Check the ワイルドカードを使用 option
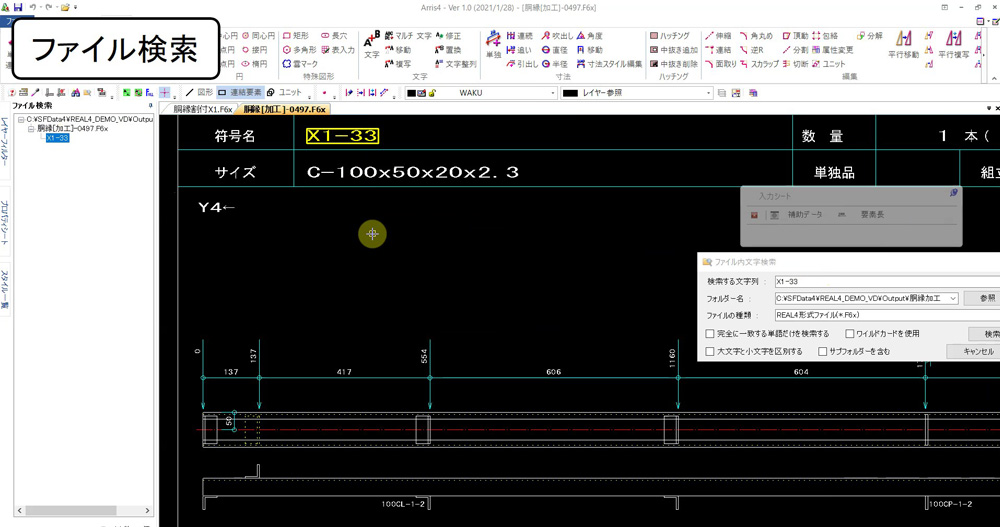Screen dimensions: 1000x527 tap(850, 334)
